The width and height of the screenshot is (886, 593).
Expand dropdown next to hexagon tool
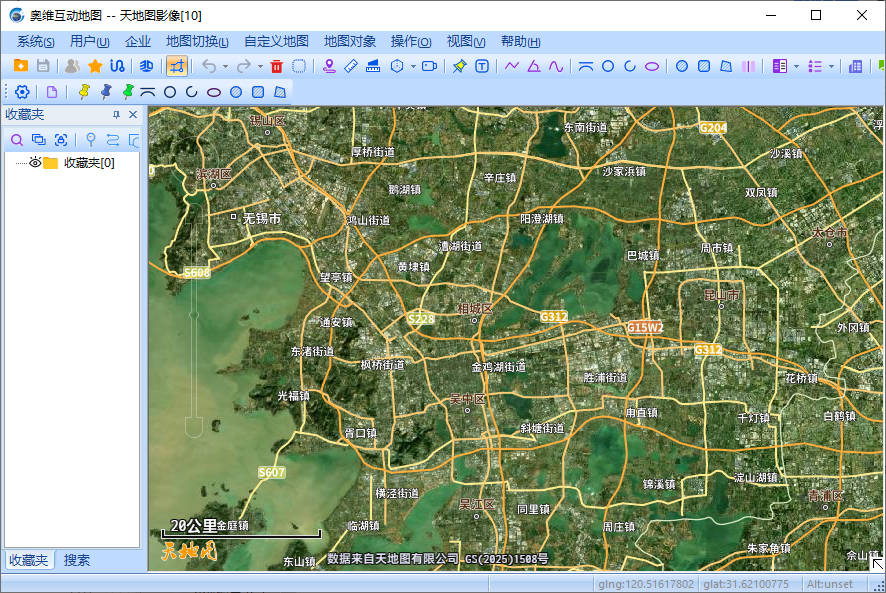click(x=411, y=67)
